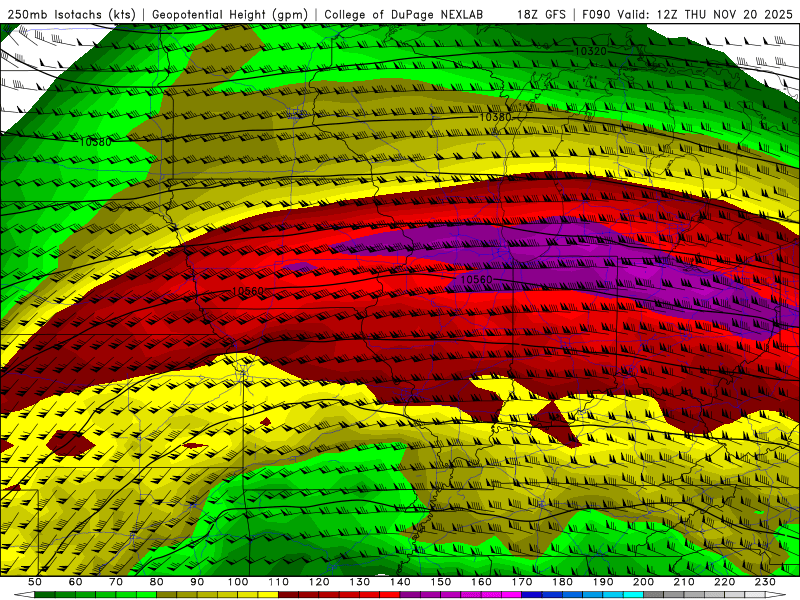
Task: Click the 90 knot scale label
Action: coord(197,582)
